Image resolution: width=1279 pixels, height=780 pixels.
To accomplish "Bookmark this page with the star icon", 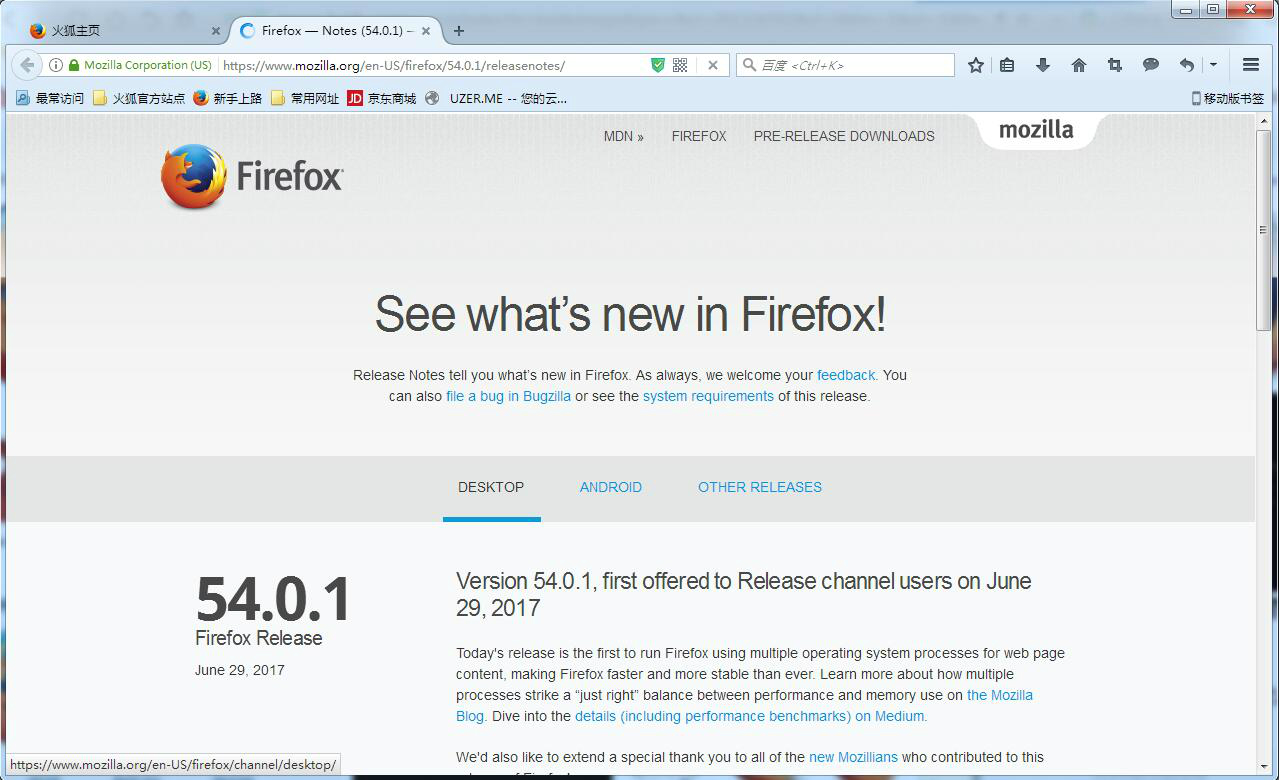I will [976, 65].
